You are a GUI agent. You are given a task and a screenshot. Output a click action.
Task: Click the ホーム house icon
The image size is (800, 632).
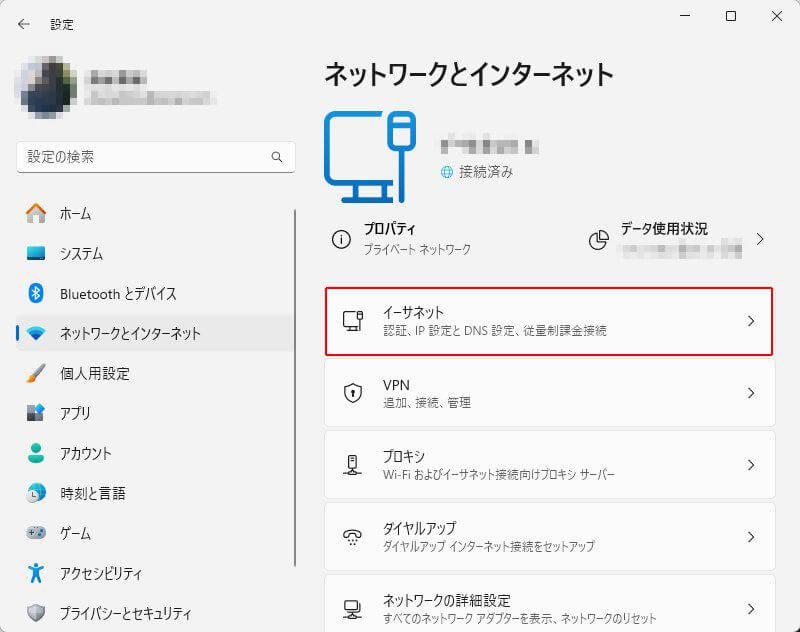click(36, 213)
